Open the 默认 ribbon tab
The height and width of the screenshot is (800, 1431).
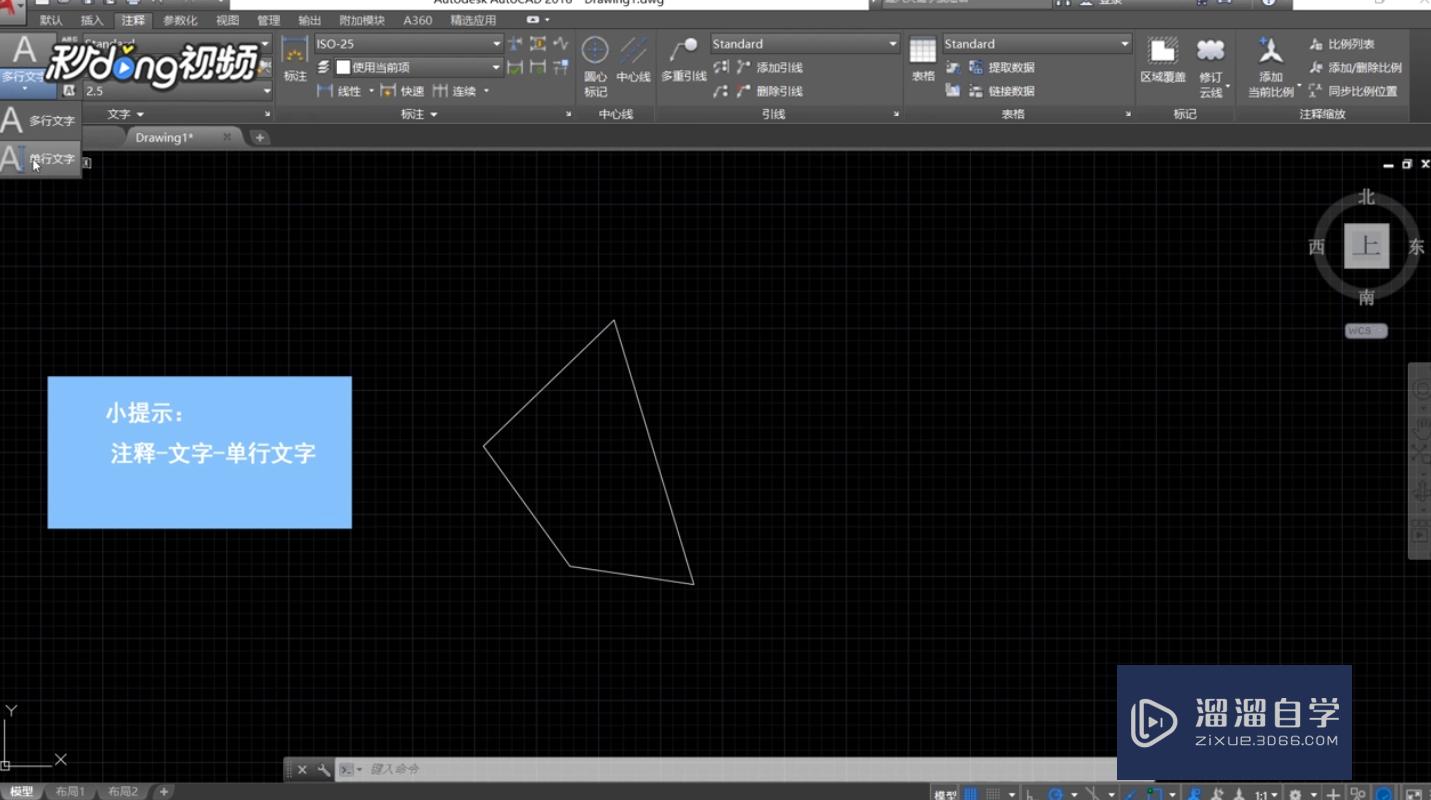click(51, 20)
